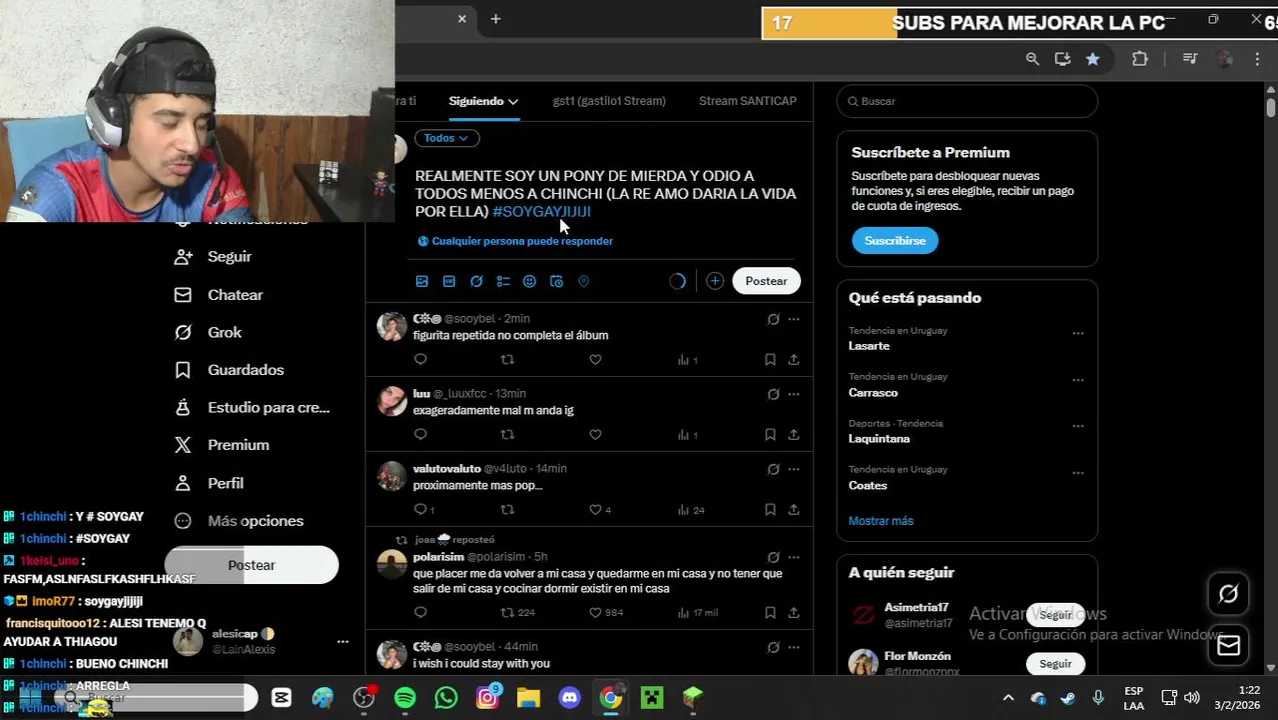Open more options for valutovaluto's post

[x=794, y=469]
